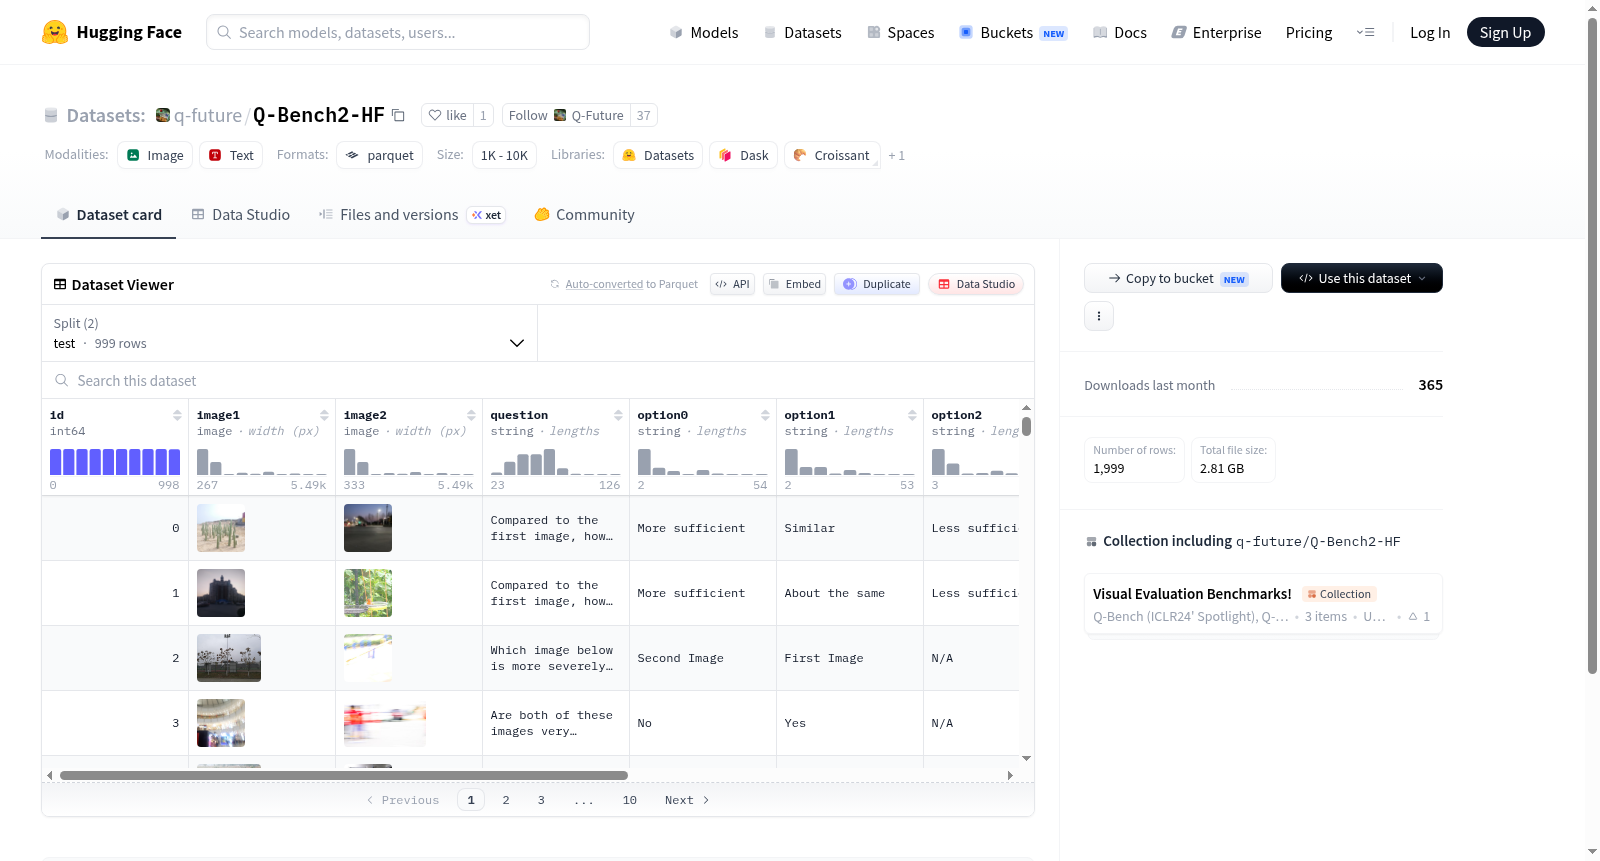The width and height of the screenshot is (1600, 861).
Task: Open the Use this dataset dropdown
Action: coord(1361,278)
